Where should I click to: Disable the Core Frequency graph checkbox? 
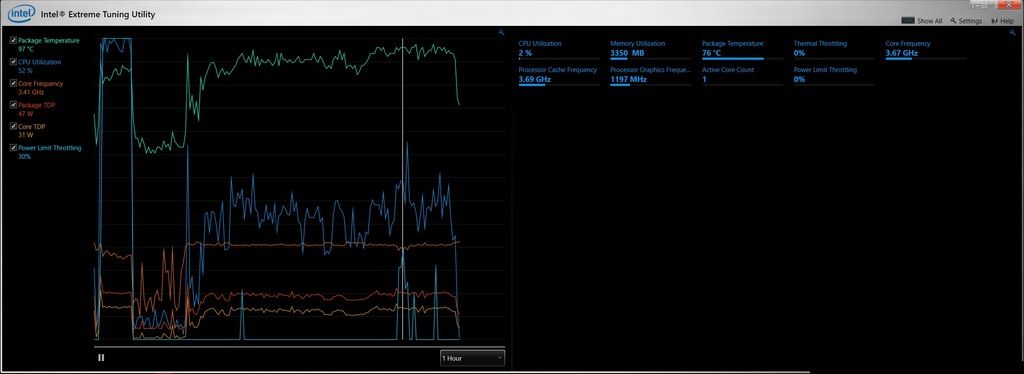[x=14, y=84]
